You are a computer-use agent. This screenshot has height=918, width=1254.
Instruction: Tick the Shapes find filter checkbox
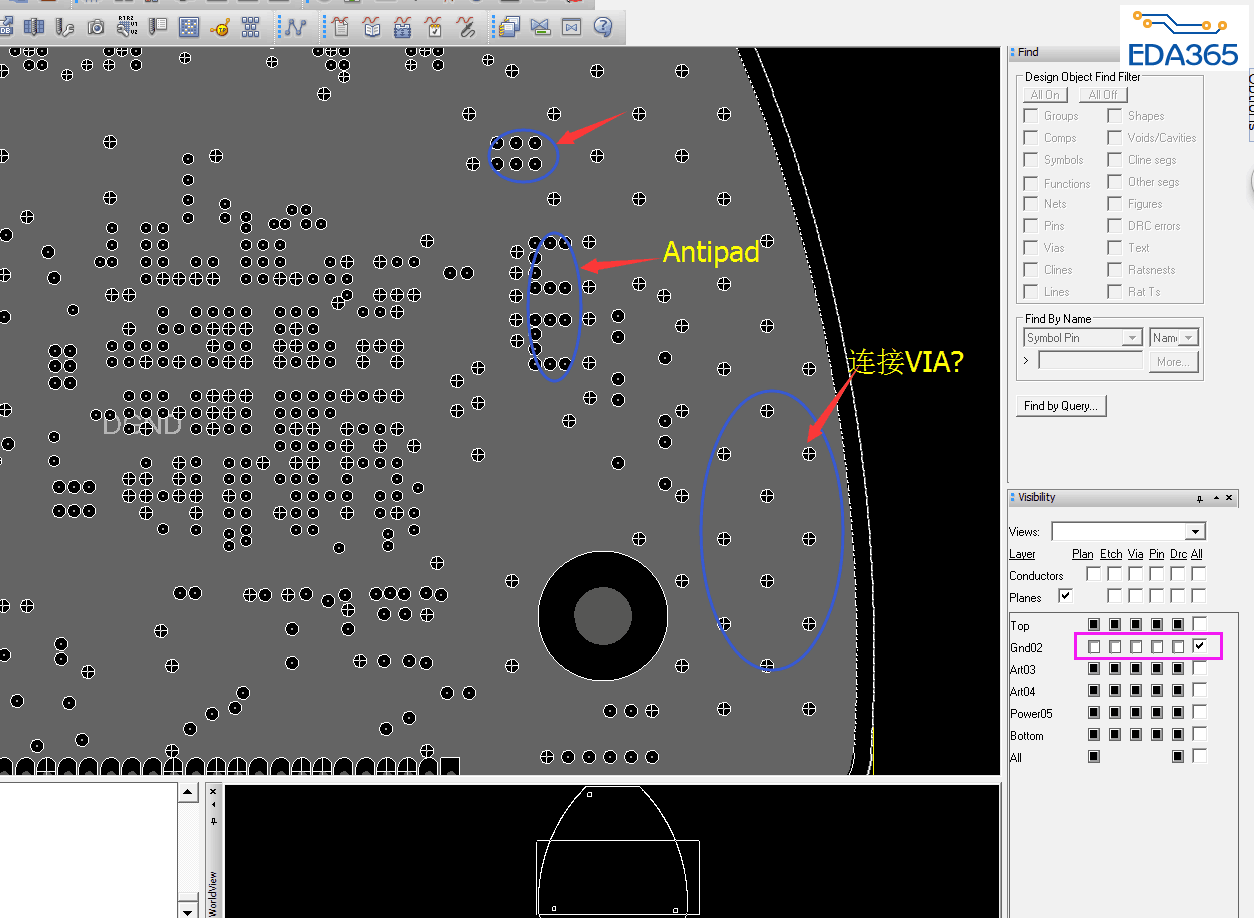coord(1114,116)
